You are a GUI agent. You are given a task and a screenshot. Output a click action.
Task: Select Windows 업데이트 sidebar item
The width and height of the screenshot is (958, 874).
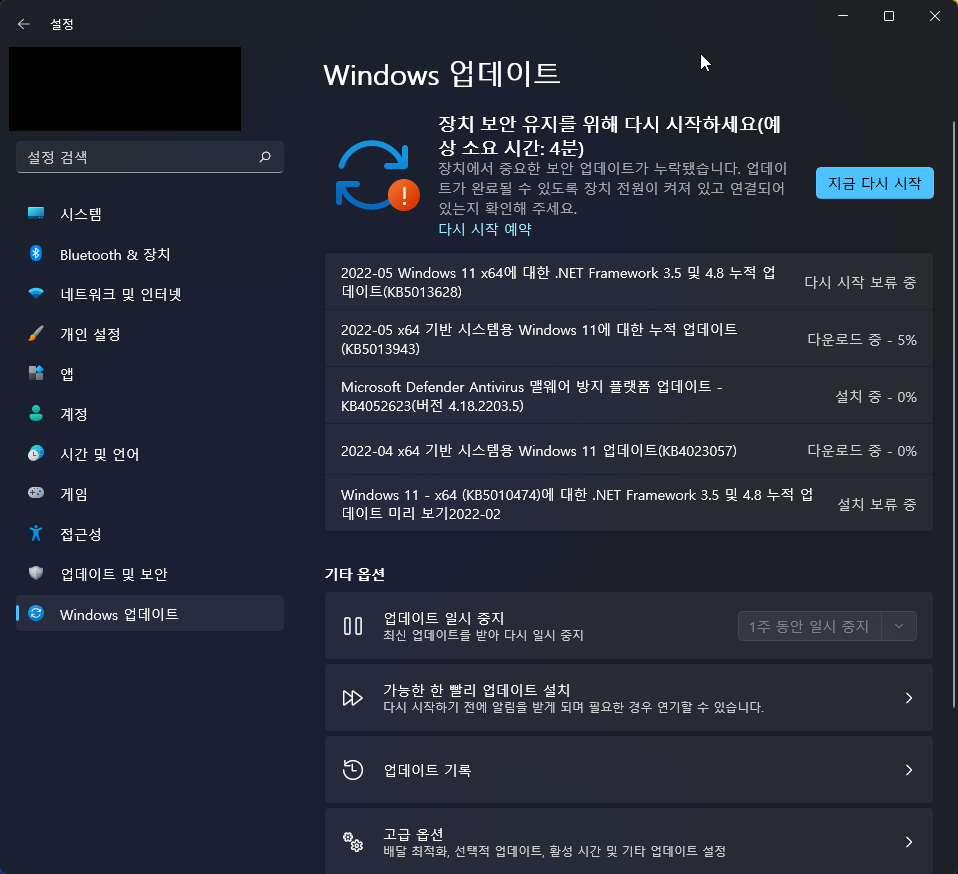150,613
